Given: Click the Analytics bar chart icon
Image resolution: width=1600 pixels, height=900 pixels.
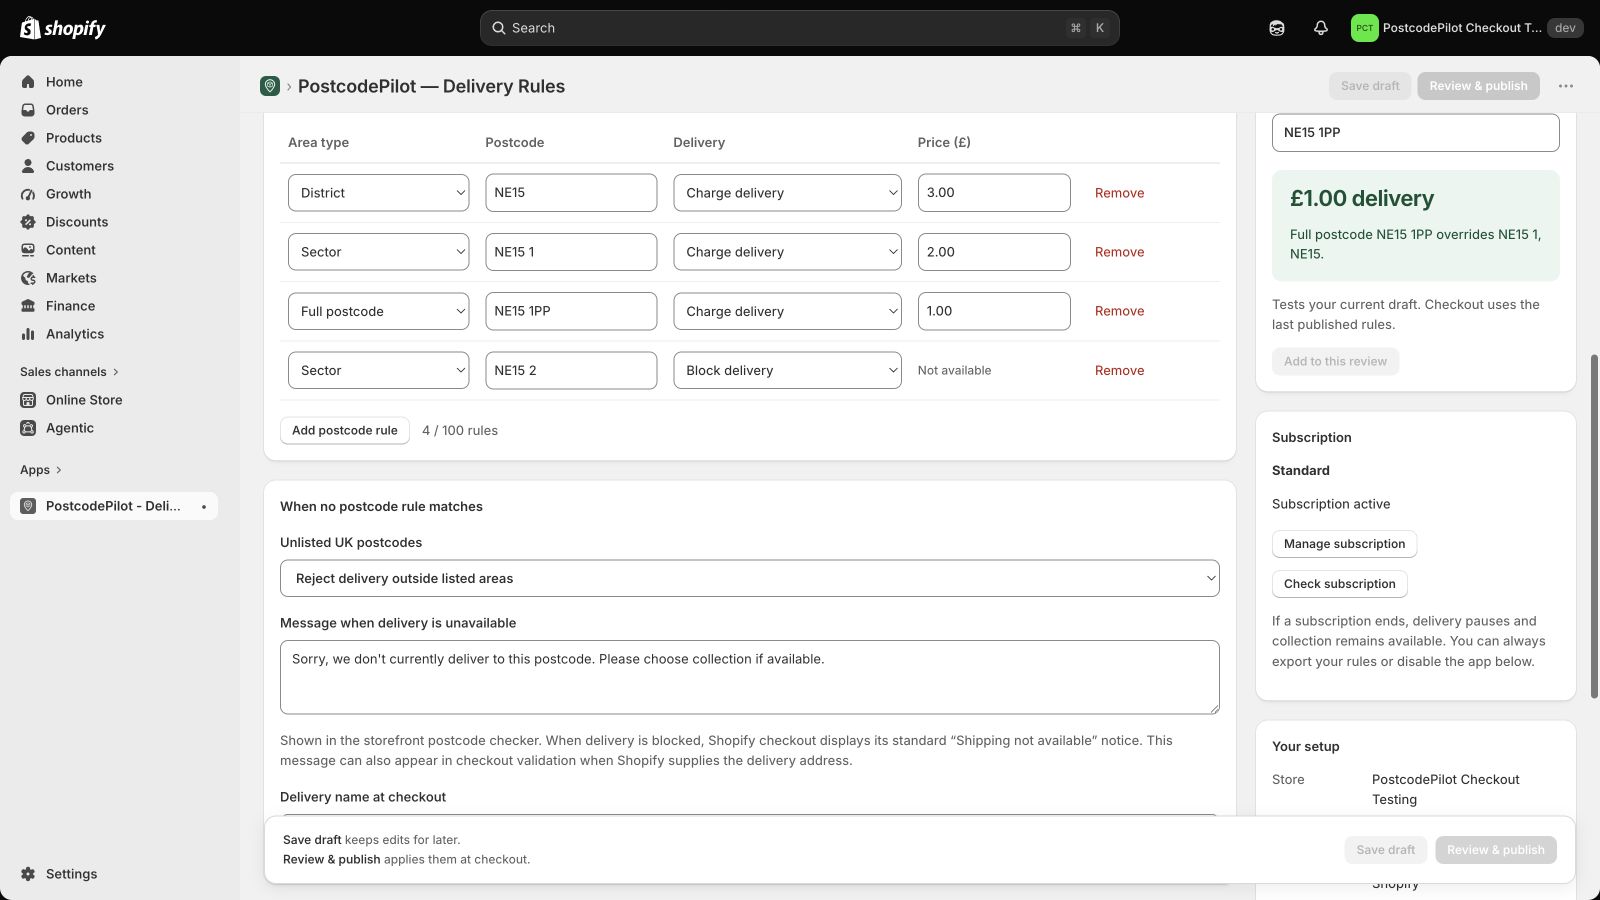Looking at the screenshot, I should click(x=28, y=334).
